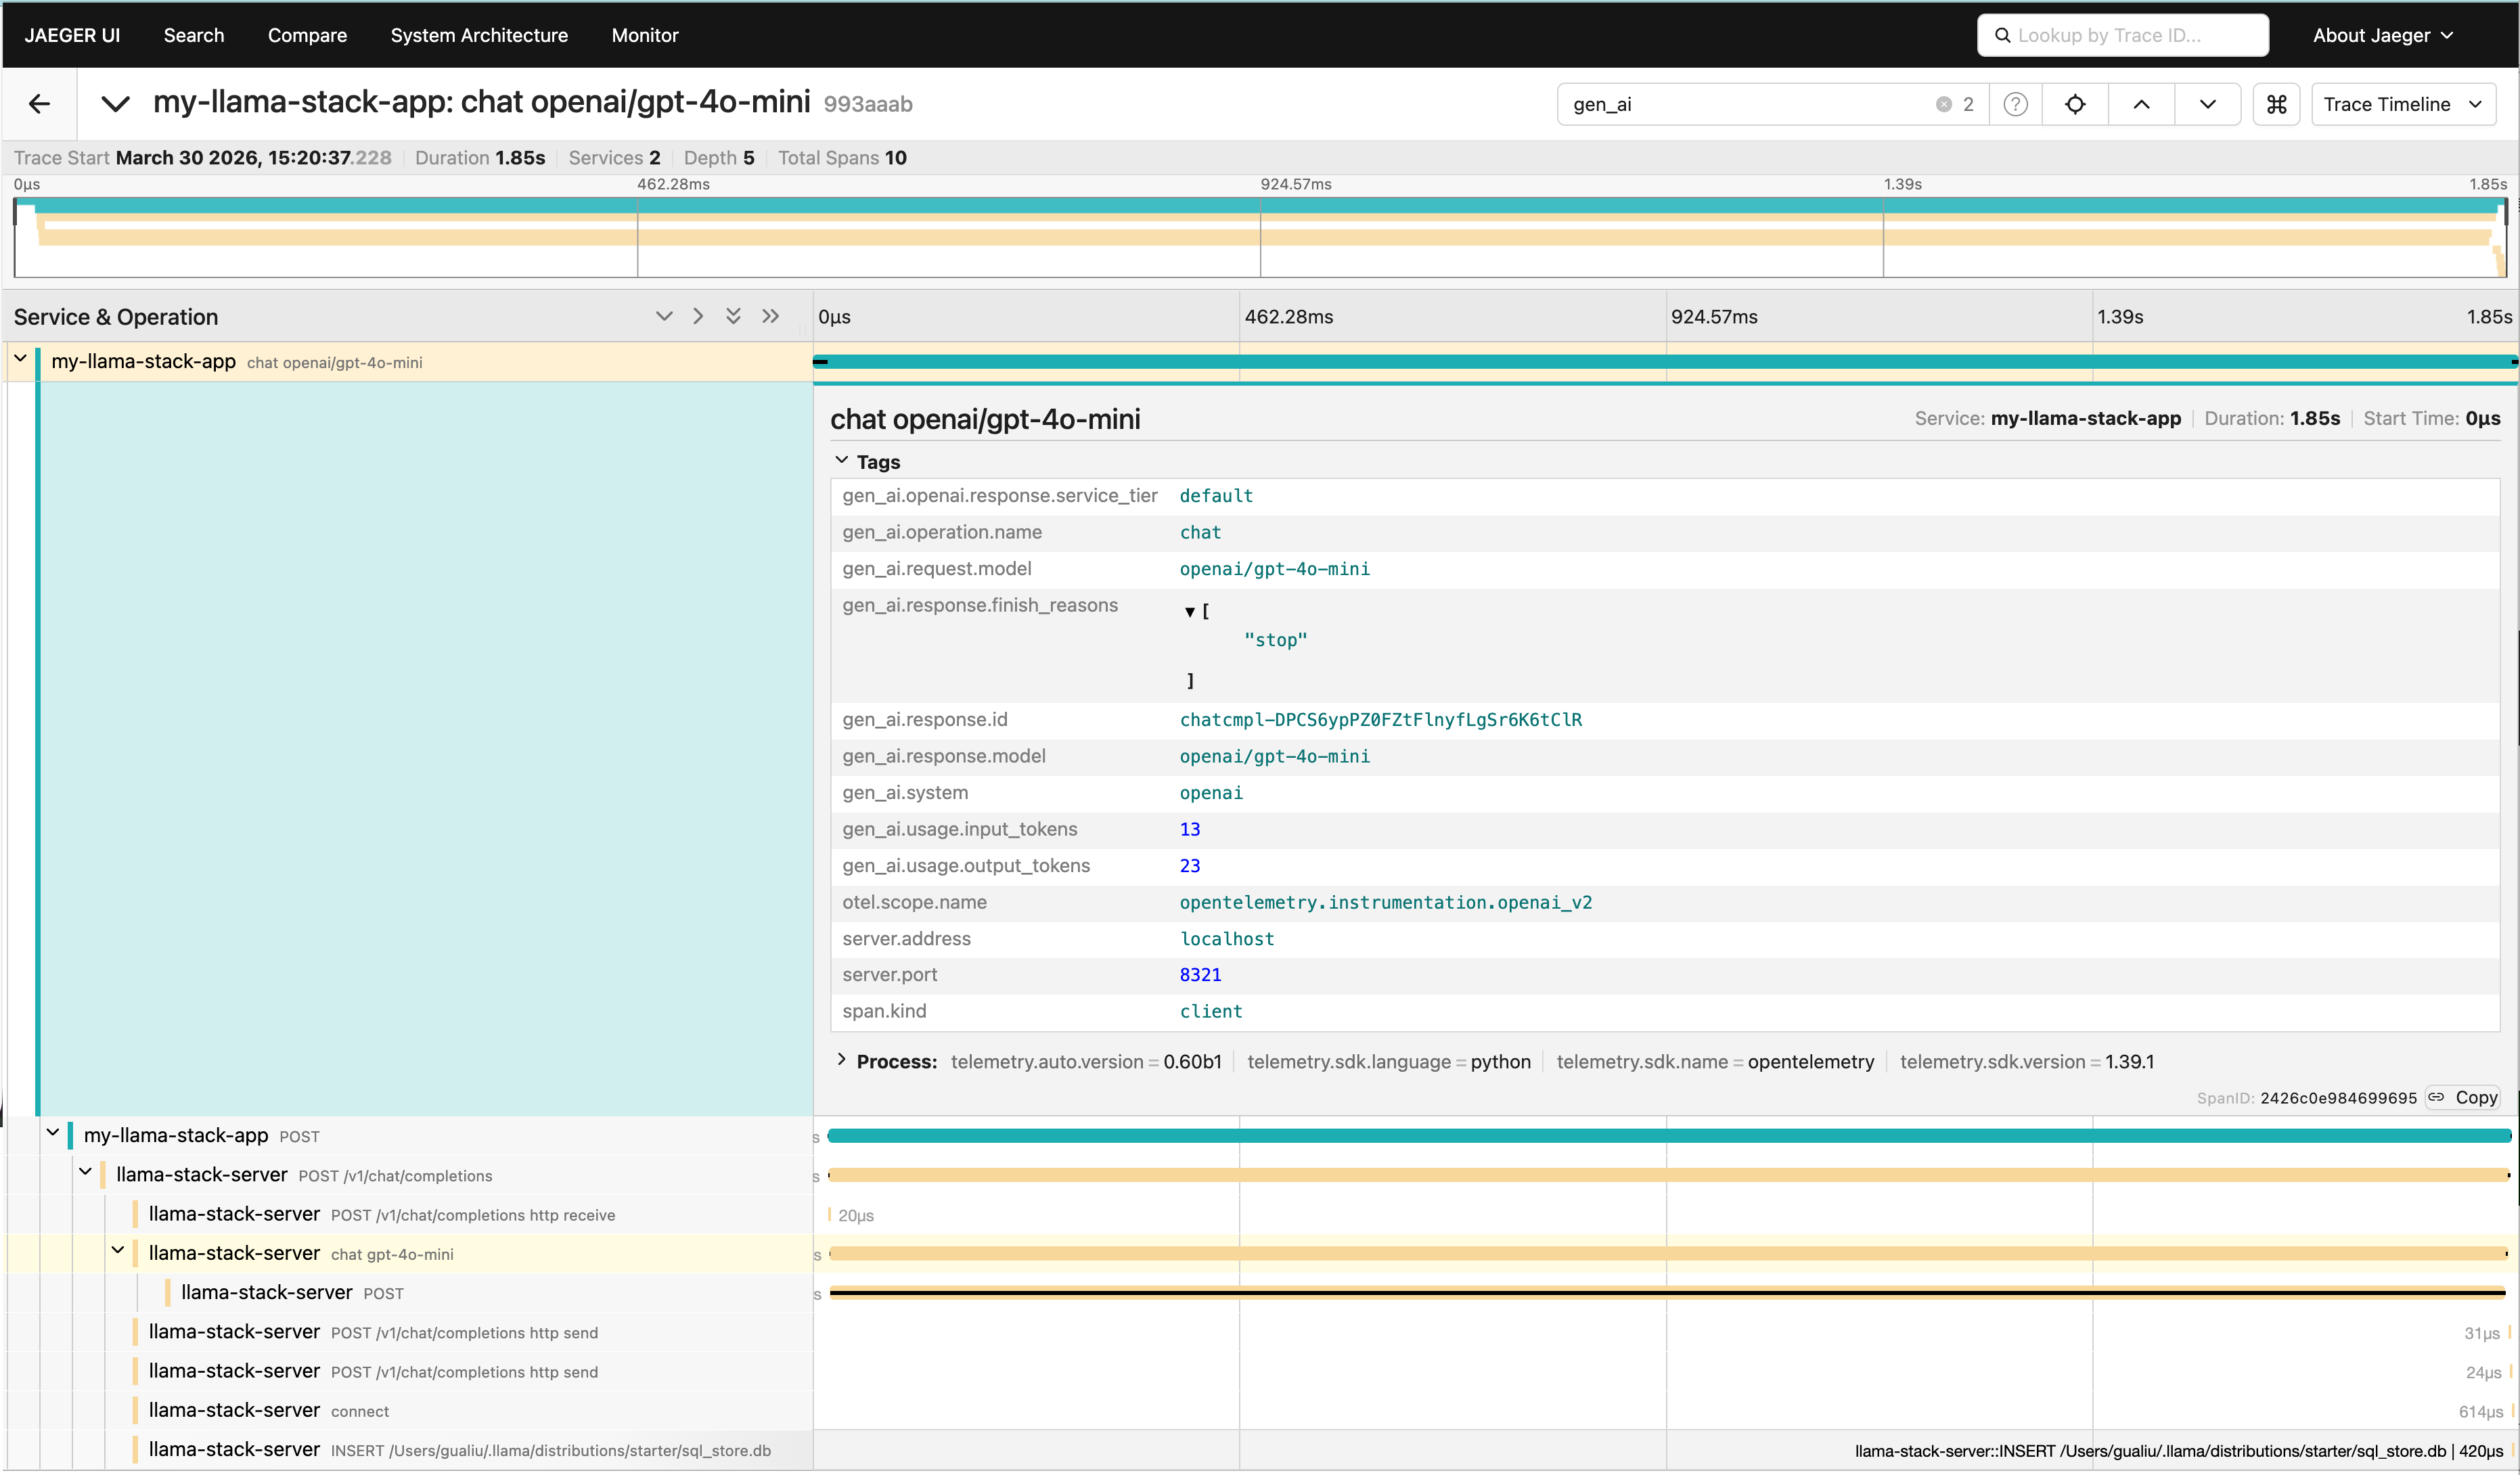This screenshot has width=2520, height=1475.
Task: Open keyboard shortcuts command icon
Action: coord(2277,104)
